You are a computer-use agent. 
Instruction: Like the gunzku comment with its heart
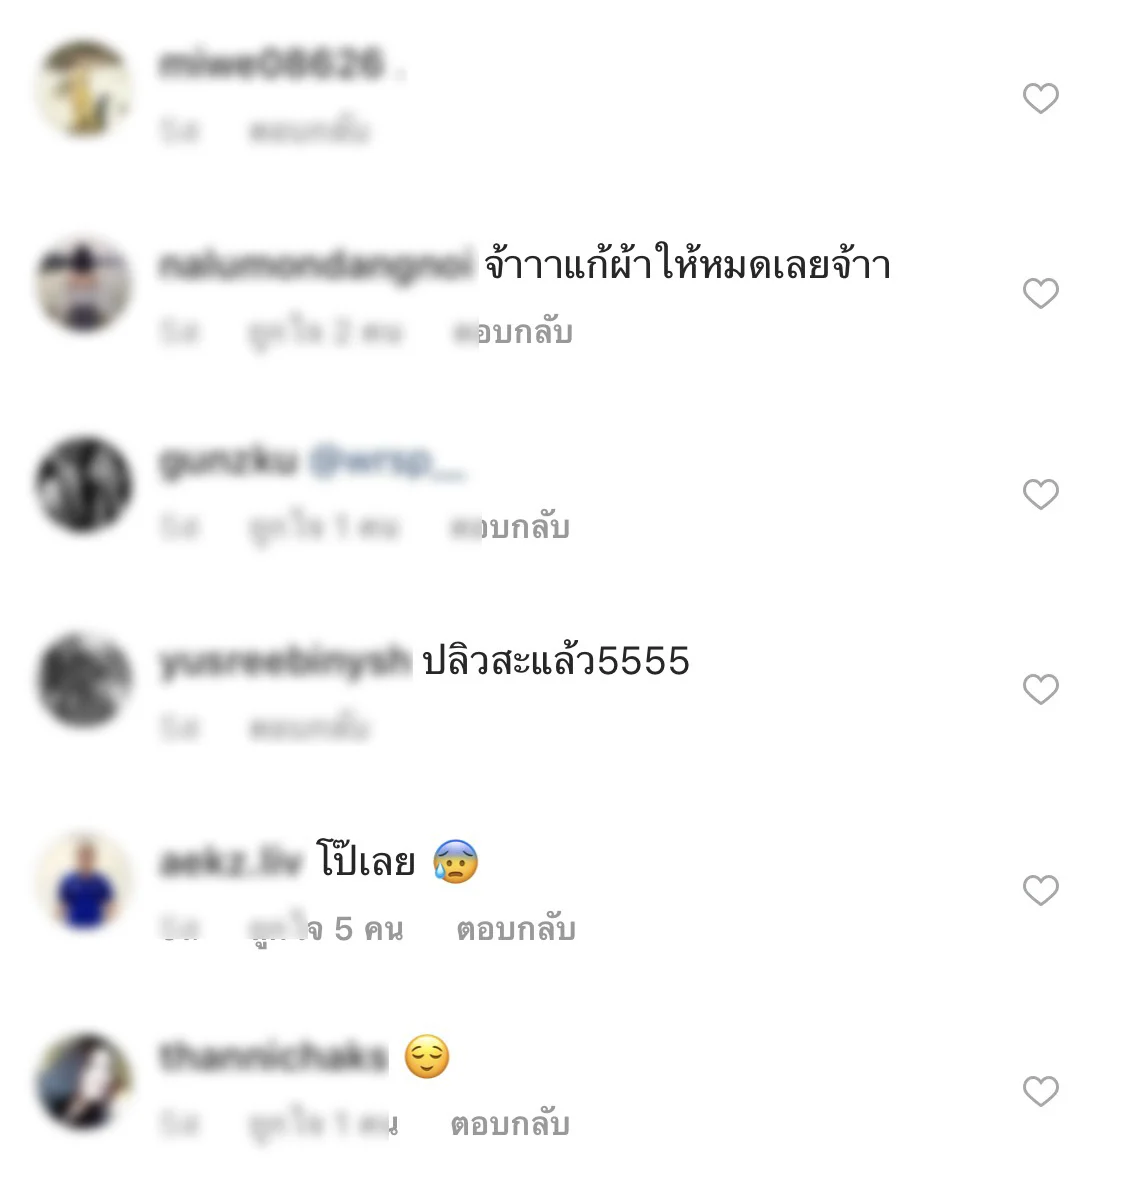(1041, 494)
